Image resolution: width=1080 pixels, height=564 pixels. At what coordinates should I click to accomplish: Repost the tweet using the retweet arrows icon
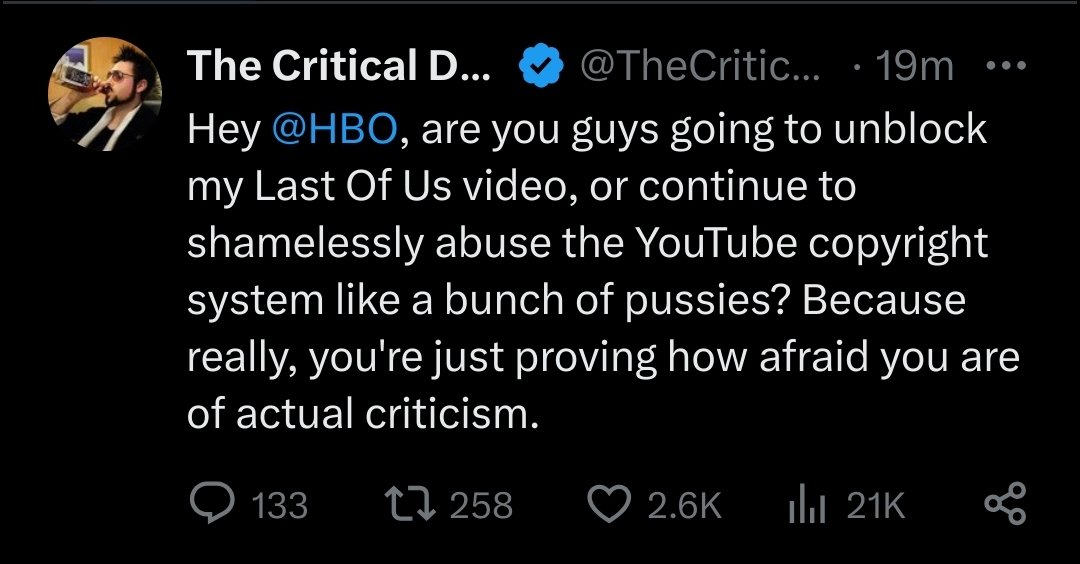[x=410, y=504]
